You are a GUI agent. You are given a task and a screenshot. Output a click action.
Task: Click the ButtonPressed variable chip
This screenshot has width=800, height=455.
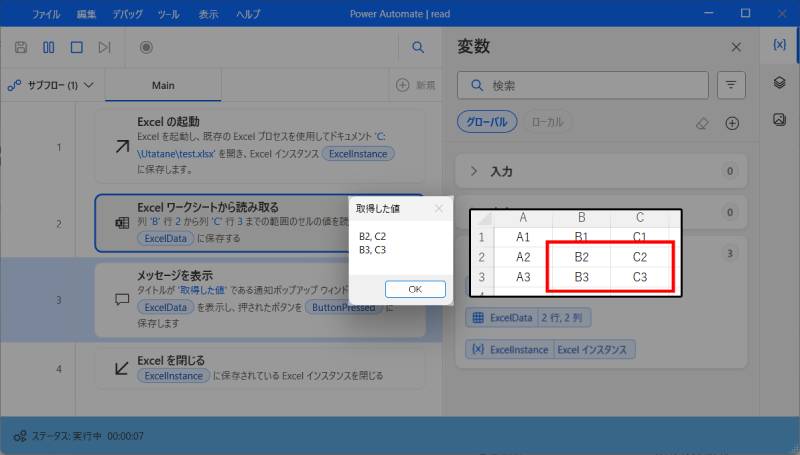coord(343,308)
